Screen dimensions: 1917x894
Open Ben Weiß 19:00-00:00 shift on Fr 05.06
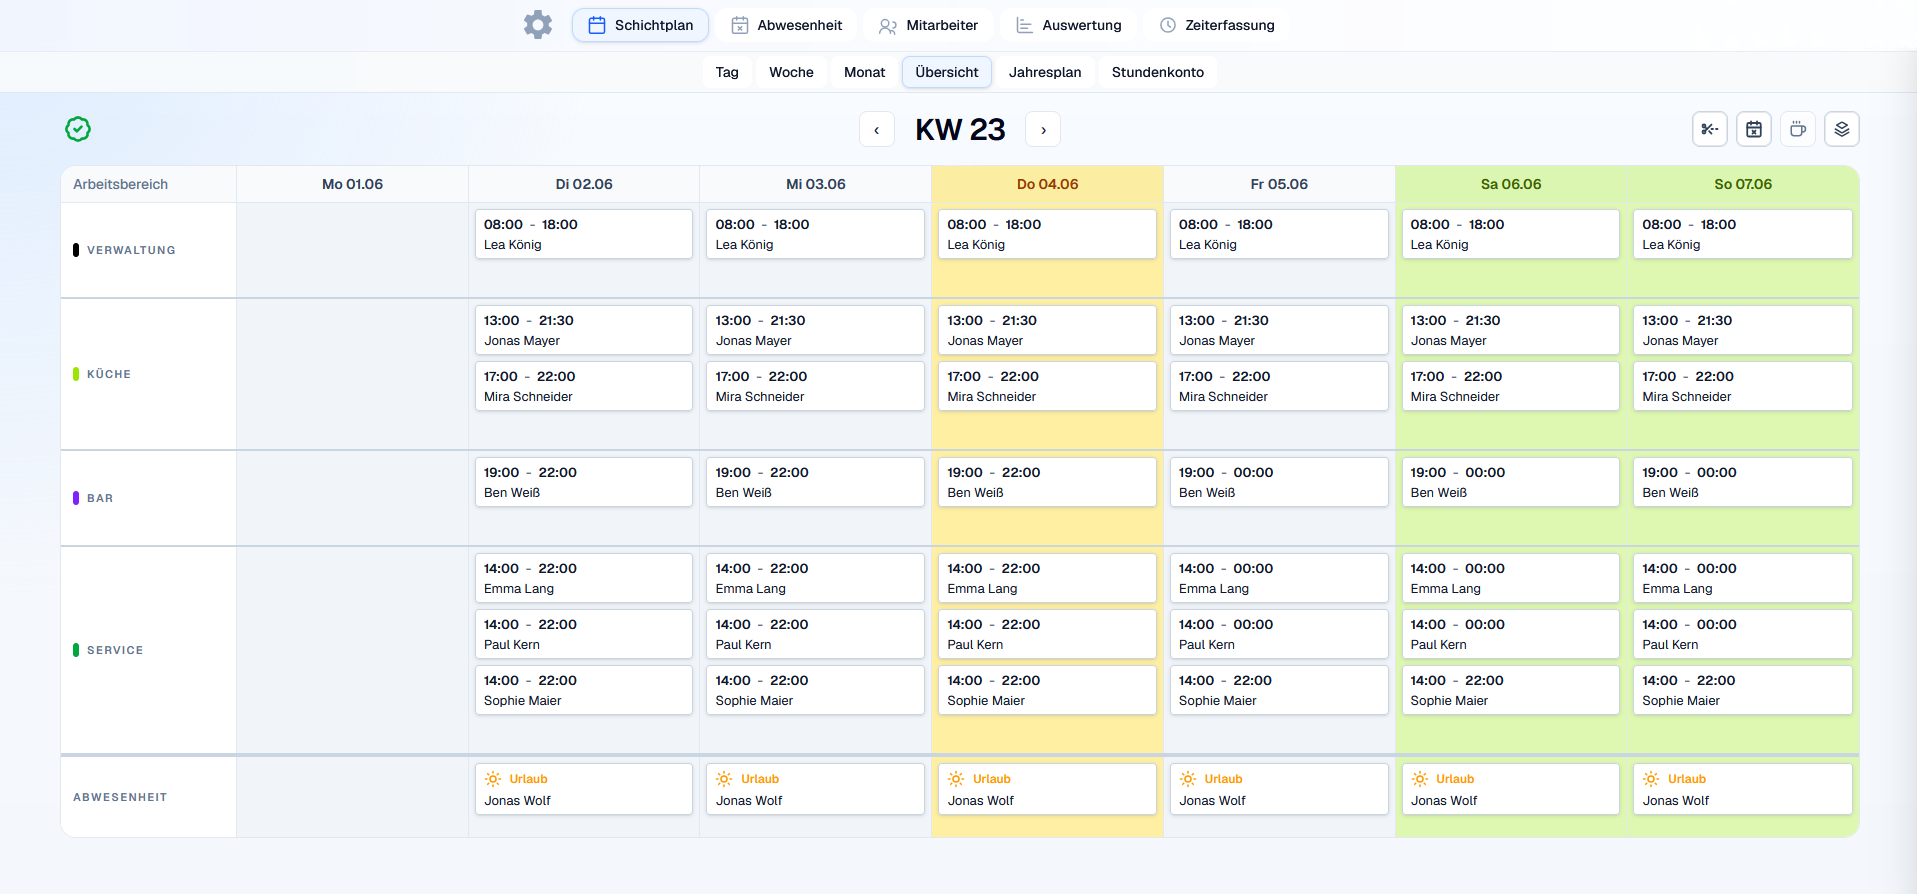pos(1279,482)
